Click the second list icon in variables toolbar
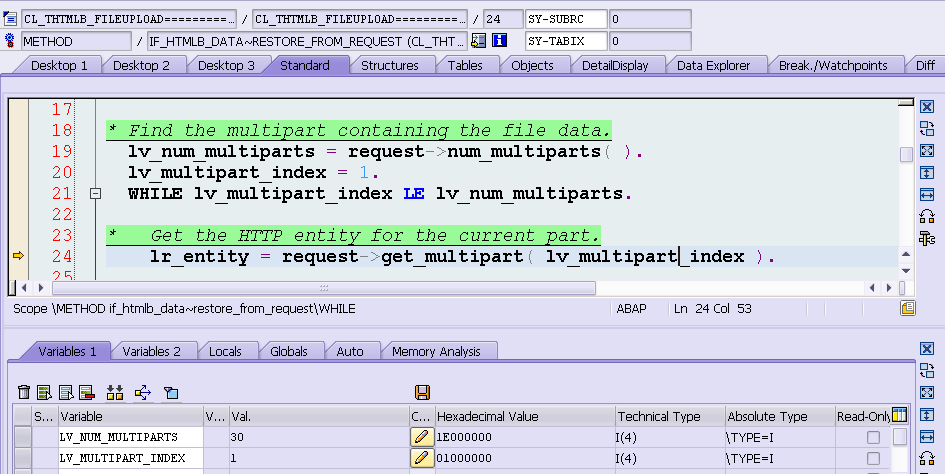This screenshot has width=945, height=474. (x=66, y=393)
